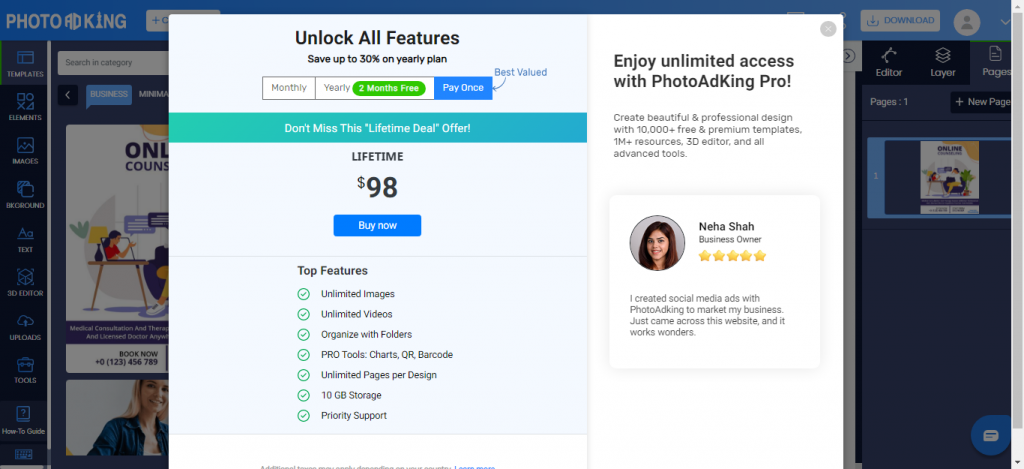Image resolution: width=1024 pixels, height=469 pixels.
Task: Open the Tools sidebar panel
Action: (25, 370)
